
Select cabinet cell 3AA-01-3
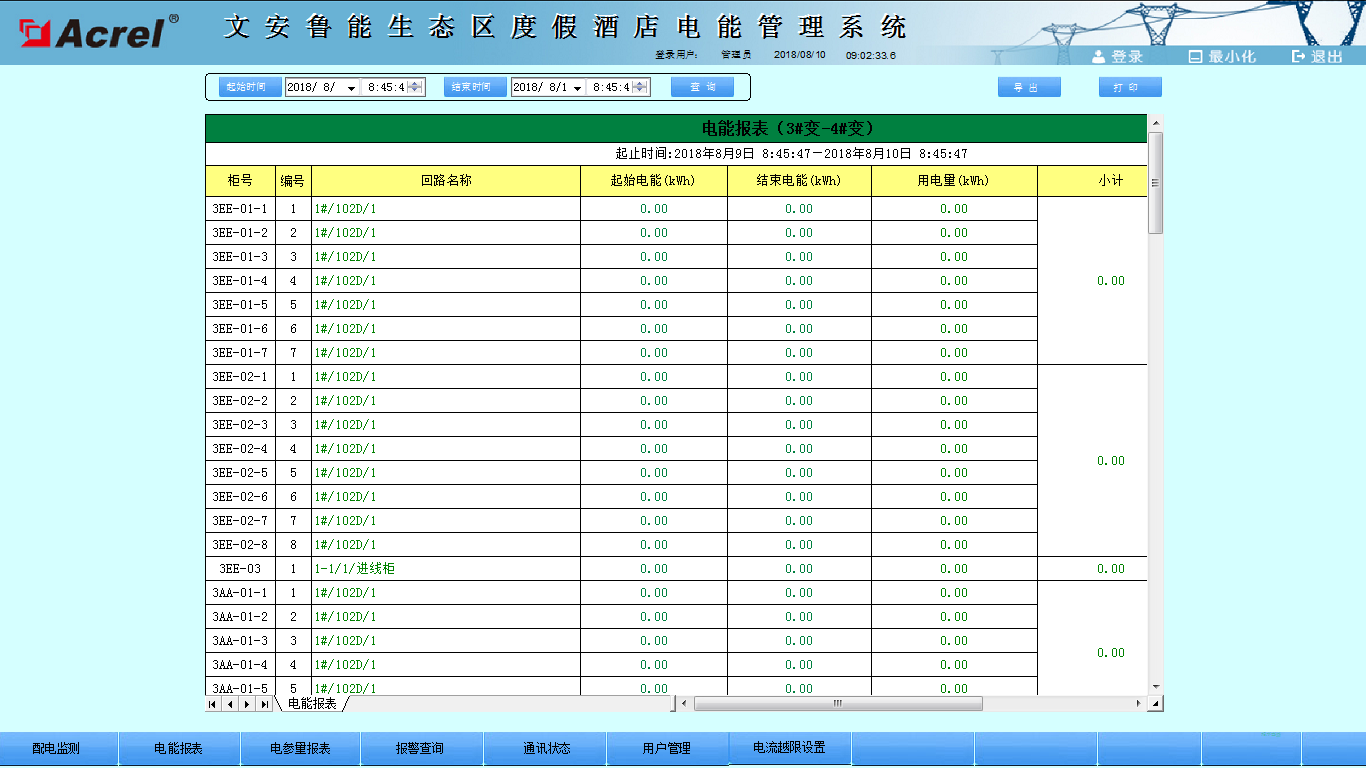point(240,641)
